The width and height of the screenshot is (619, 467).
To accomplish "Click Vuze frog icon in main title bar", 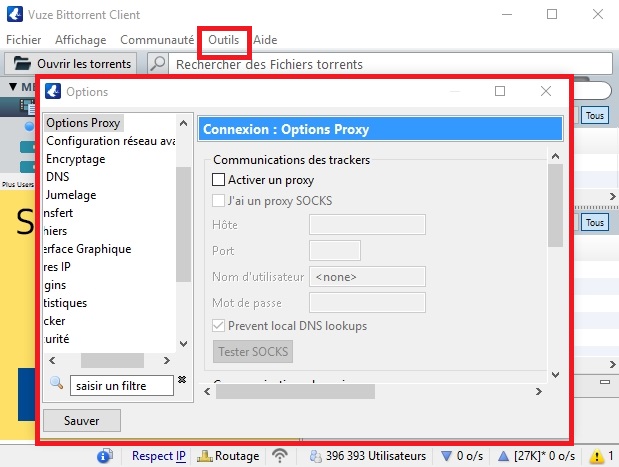I will (x=15, y=14).
